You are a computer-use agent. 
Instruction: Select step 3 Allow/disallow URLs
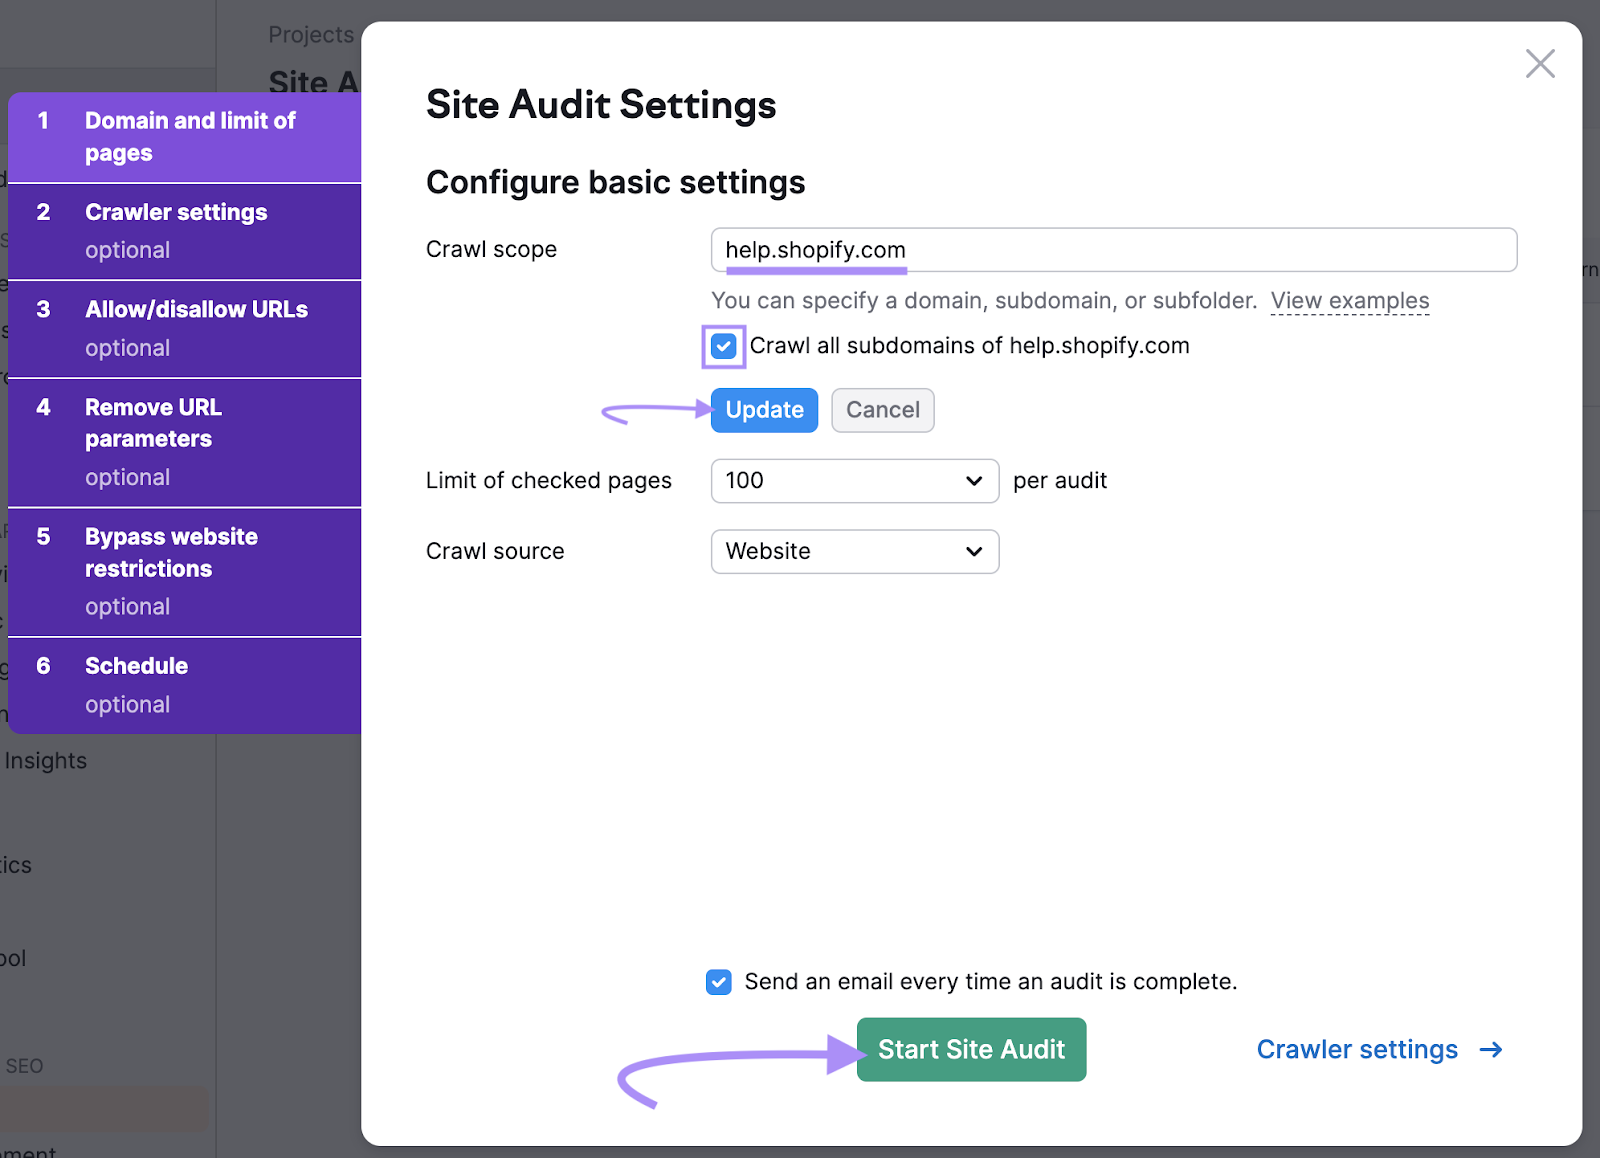[185, 327]
